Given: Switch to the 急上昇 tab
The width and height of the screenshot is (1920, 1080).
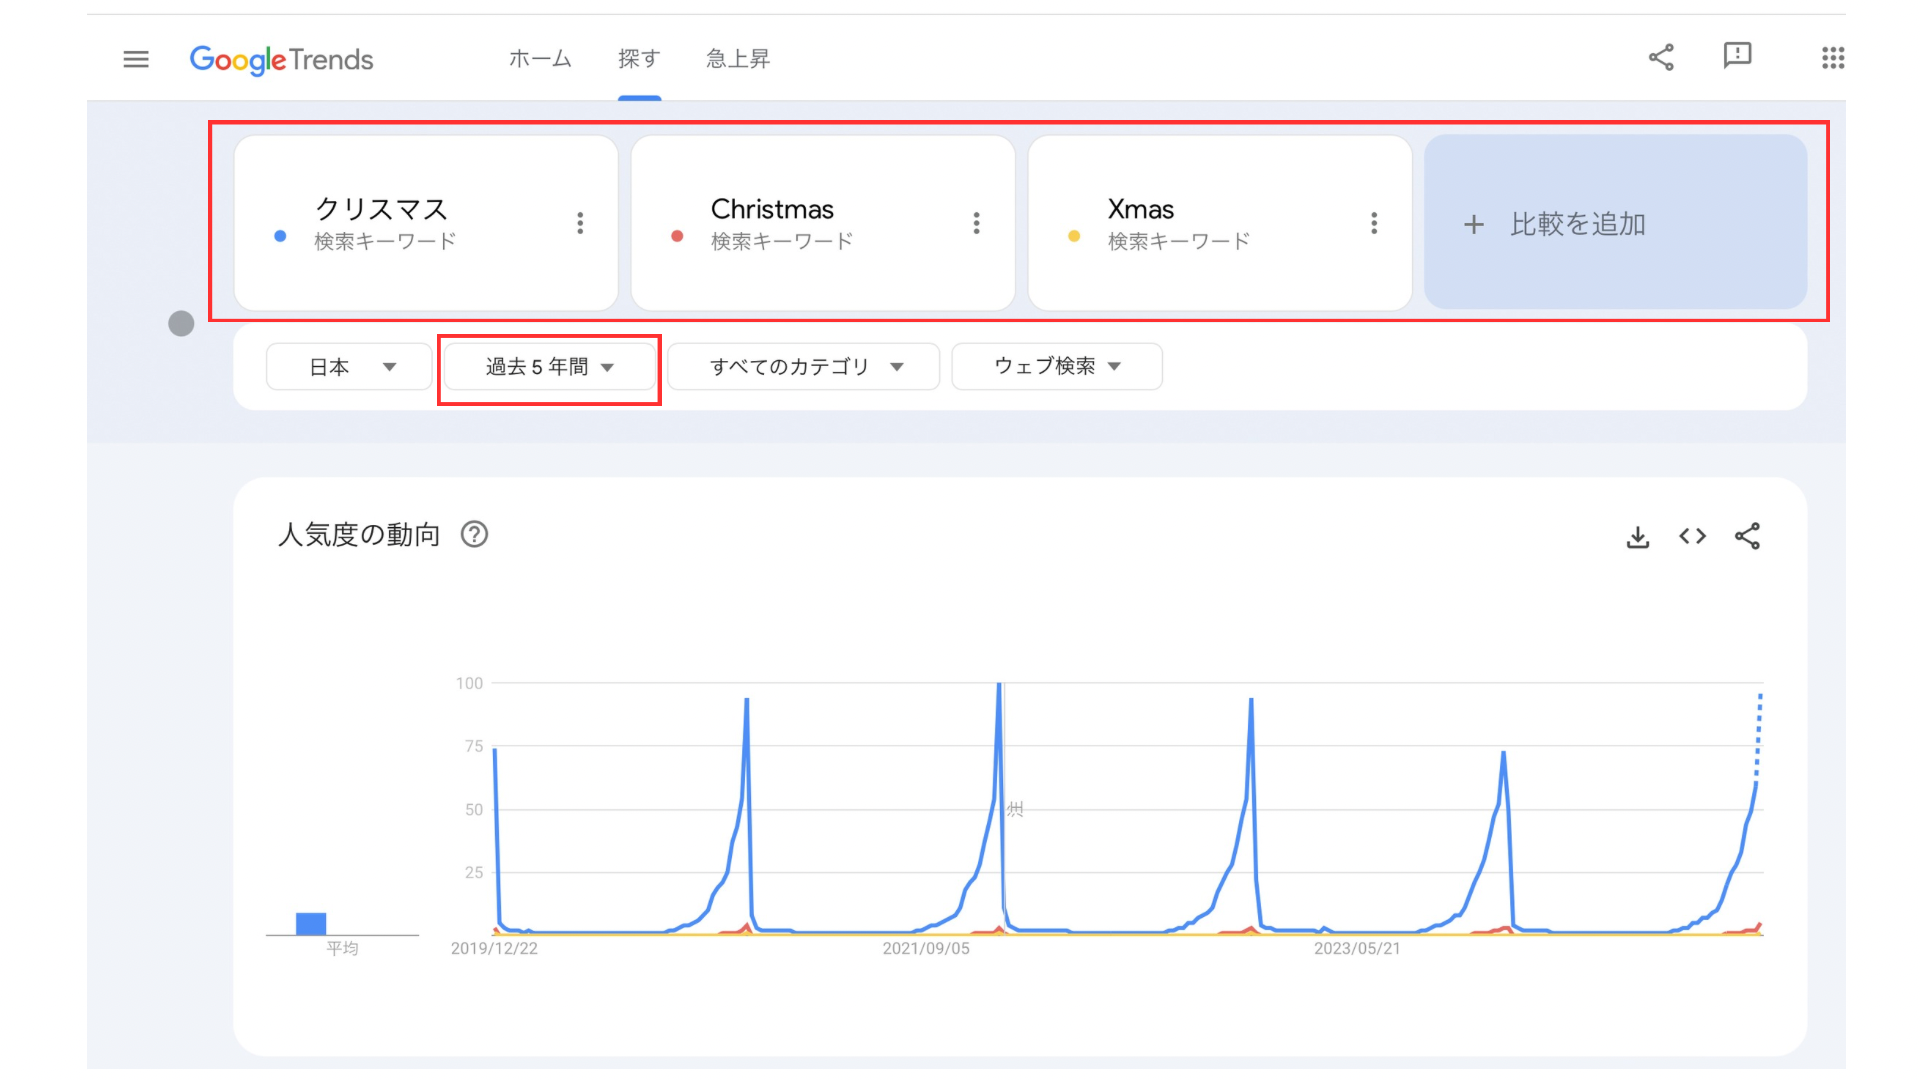Looking at the screenshot, I should tap(738, 59).
